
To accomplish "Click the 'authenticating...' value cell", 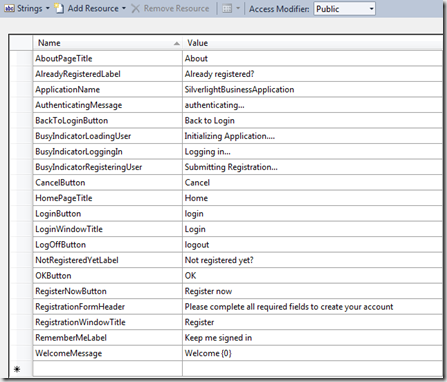I will pyautogui.click(x=312, y=105).
